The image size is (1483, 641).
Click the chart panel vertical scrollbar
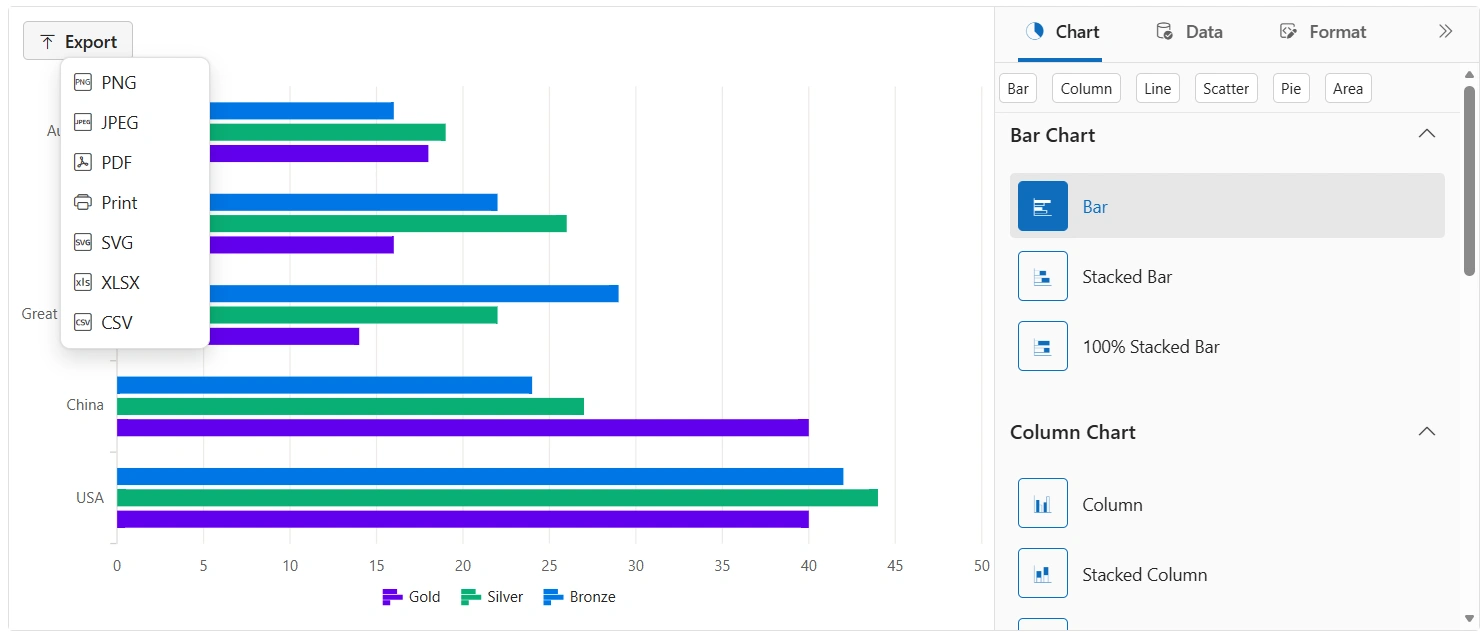[1469, 180]
